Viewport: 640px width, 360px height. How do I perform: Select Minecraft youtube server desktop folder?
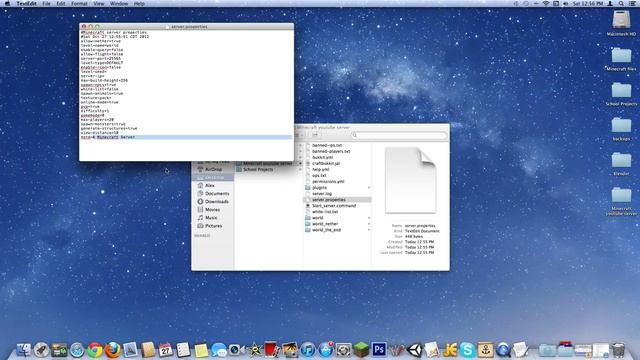click(621, 201)
